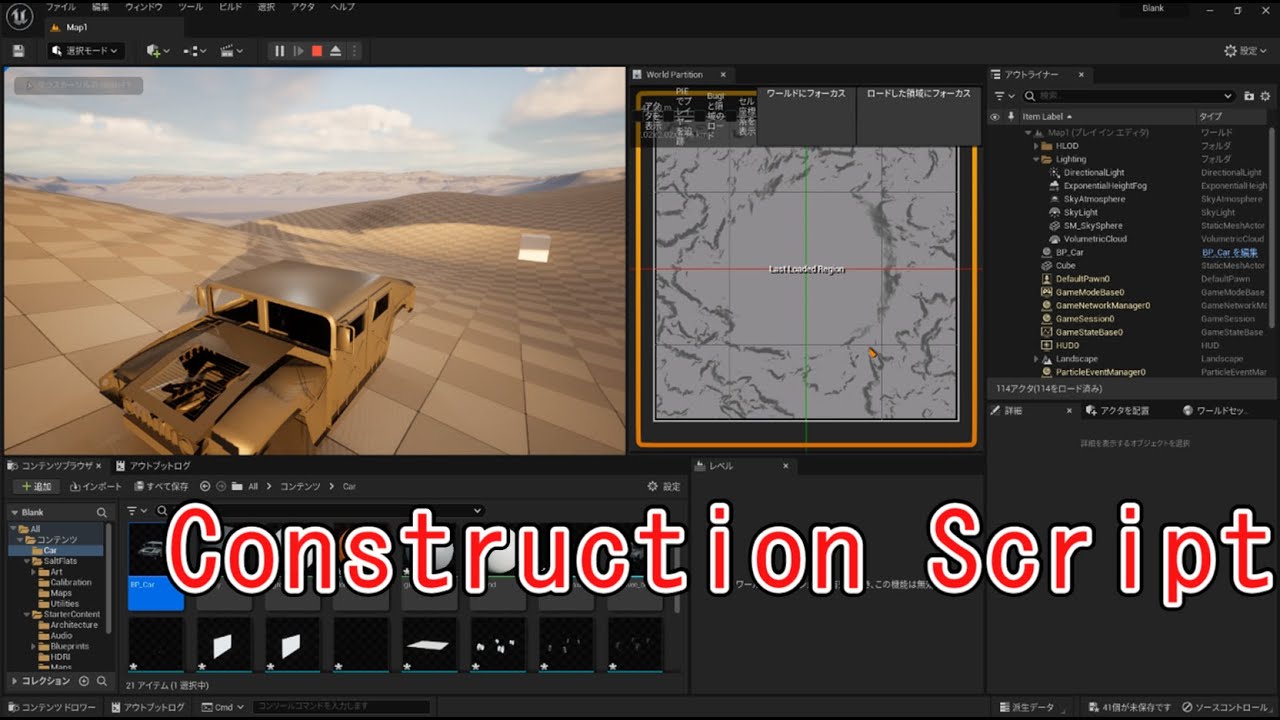Open the cinematics clapperboard dropdown
This screenshot has width=1280, height=720.
[x=232, y=50]
